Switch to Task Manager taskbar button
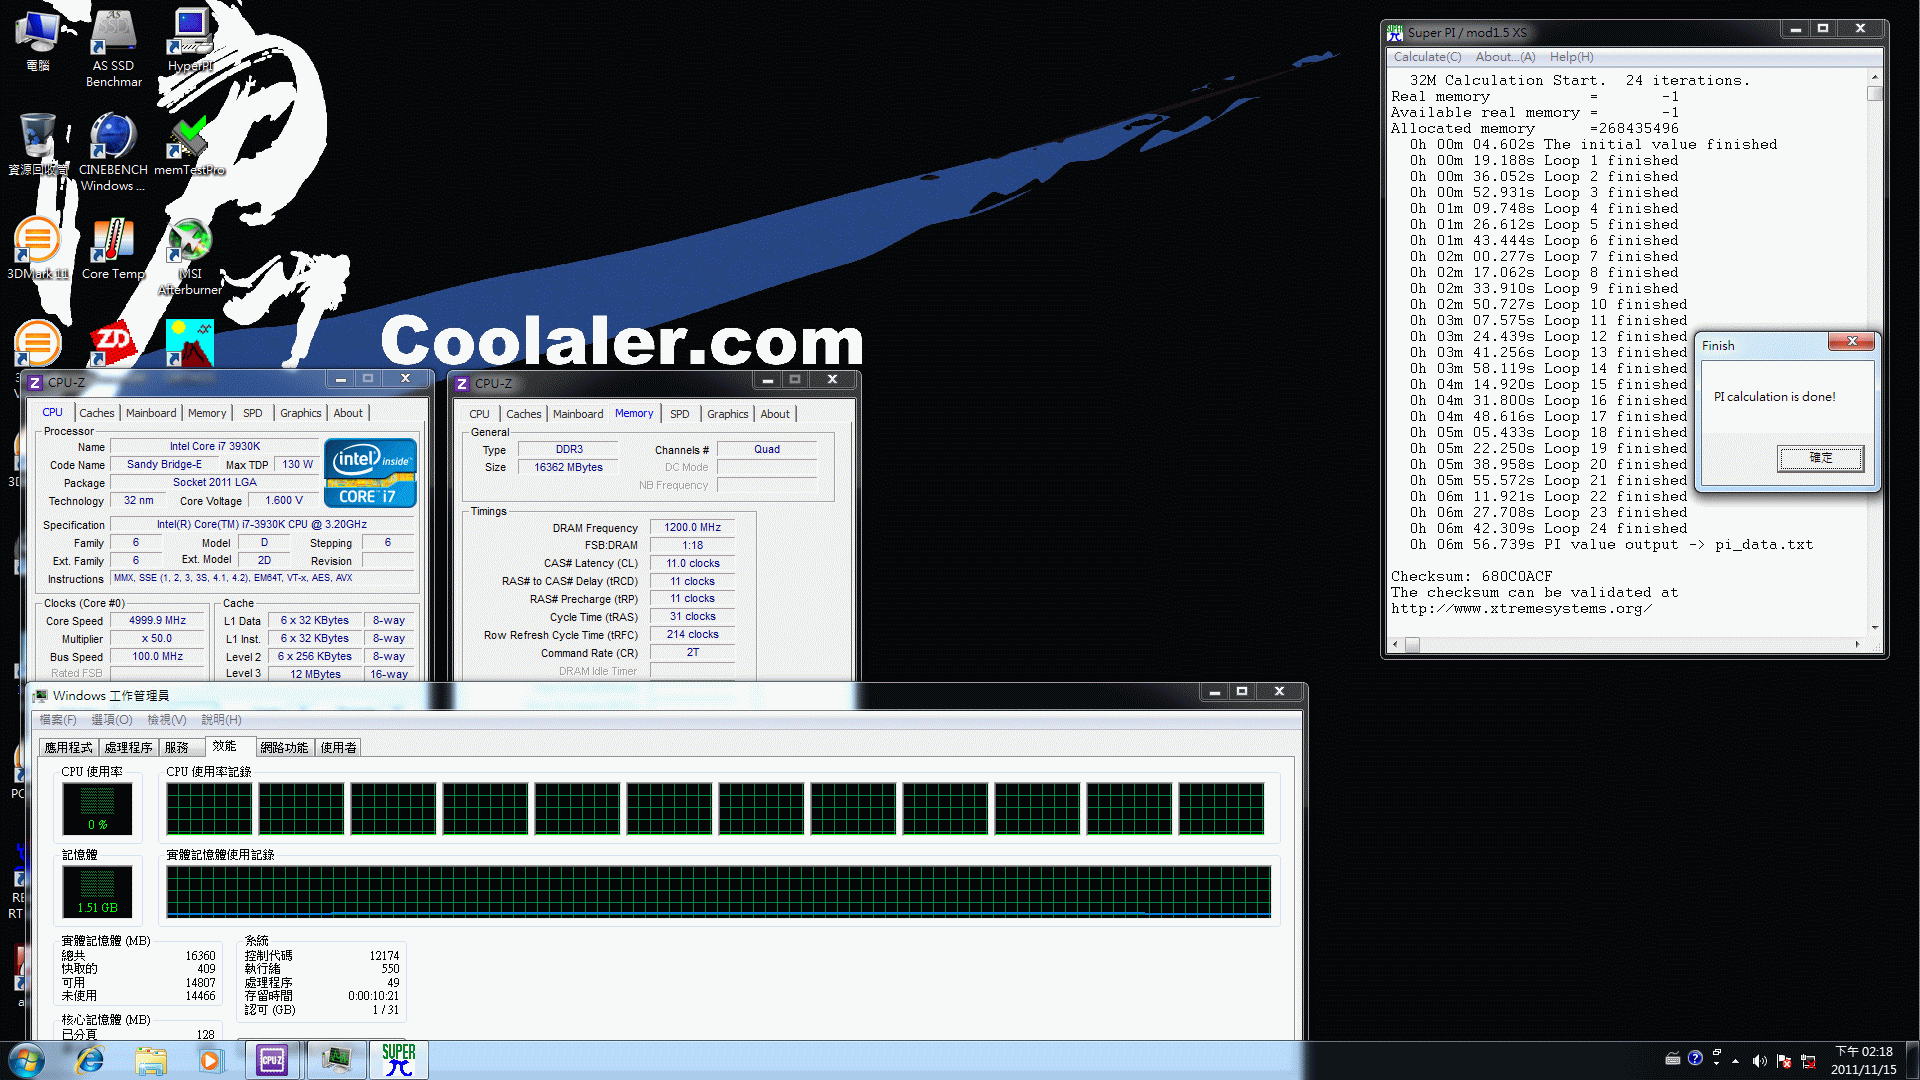1920x1080 pixels. coord(336,1060)
